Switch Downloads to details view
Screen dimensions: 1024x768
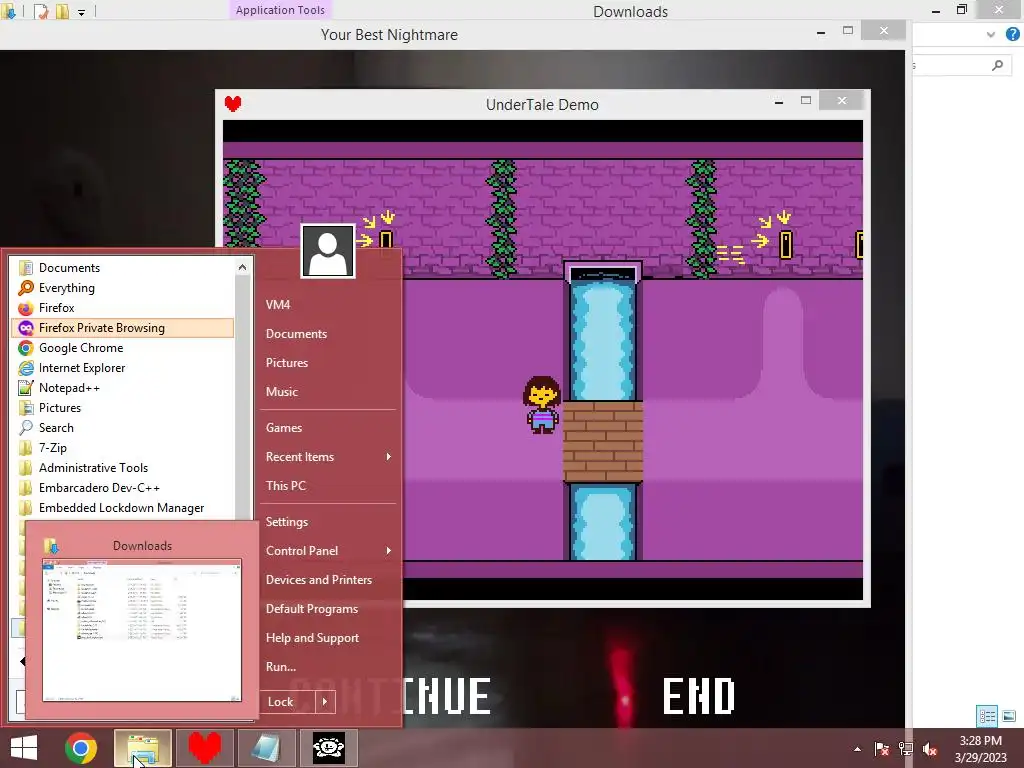987,716
